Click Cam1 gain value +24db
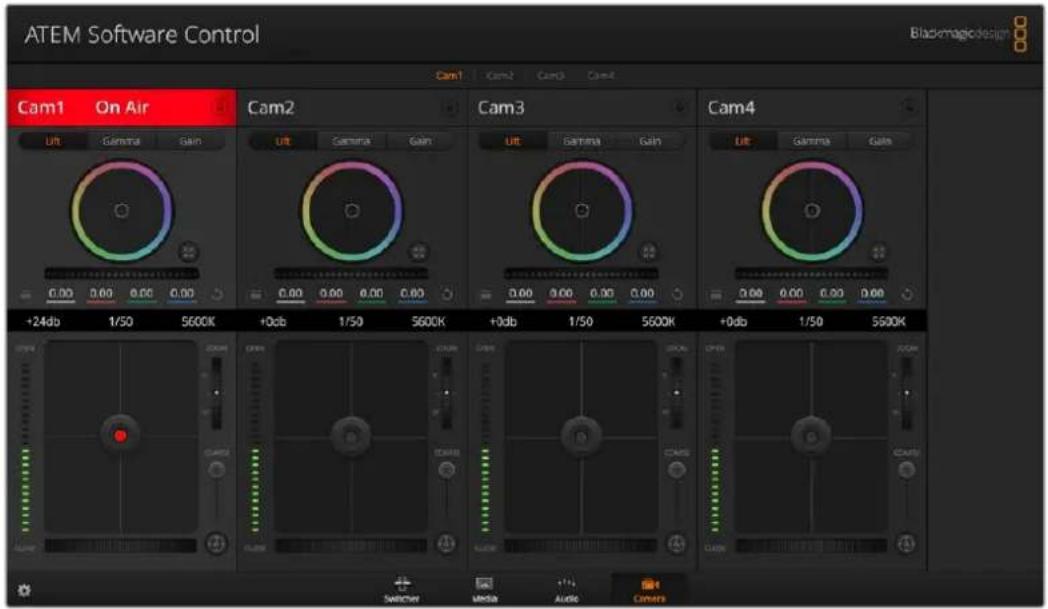The image size is (1048, 609). pyautogui.click(x=43, y=322)
